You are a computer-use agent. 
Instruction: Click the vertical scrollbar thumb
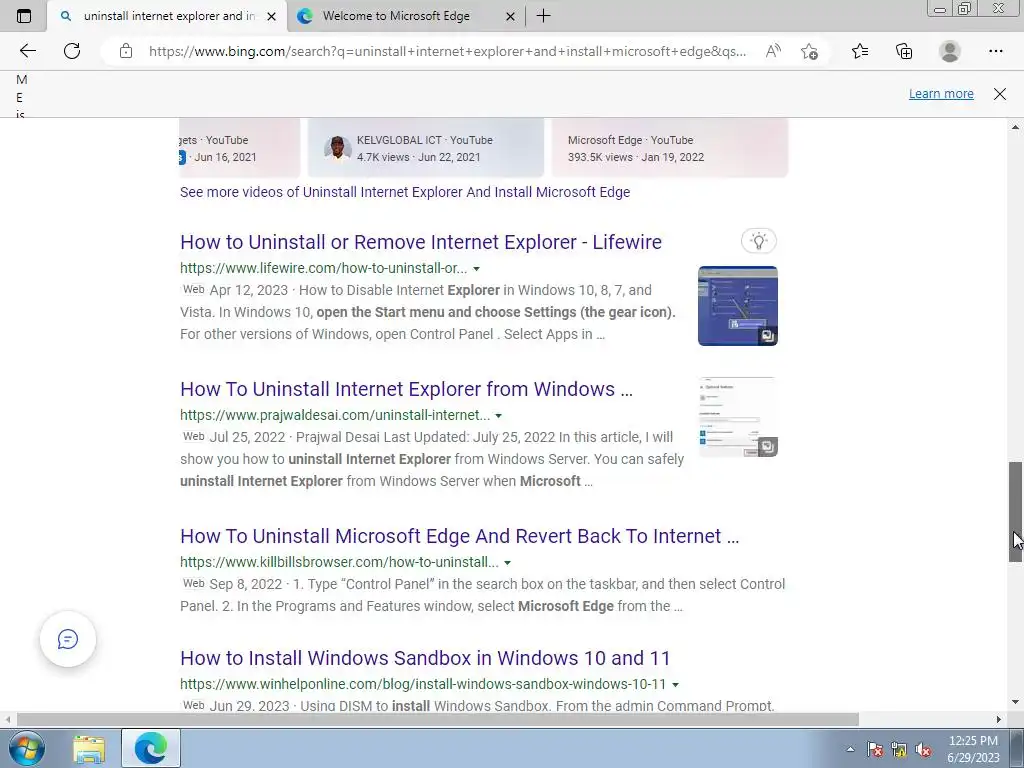point(1016,512)
